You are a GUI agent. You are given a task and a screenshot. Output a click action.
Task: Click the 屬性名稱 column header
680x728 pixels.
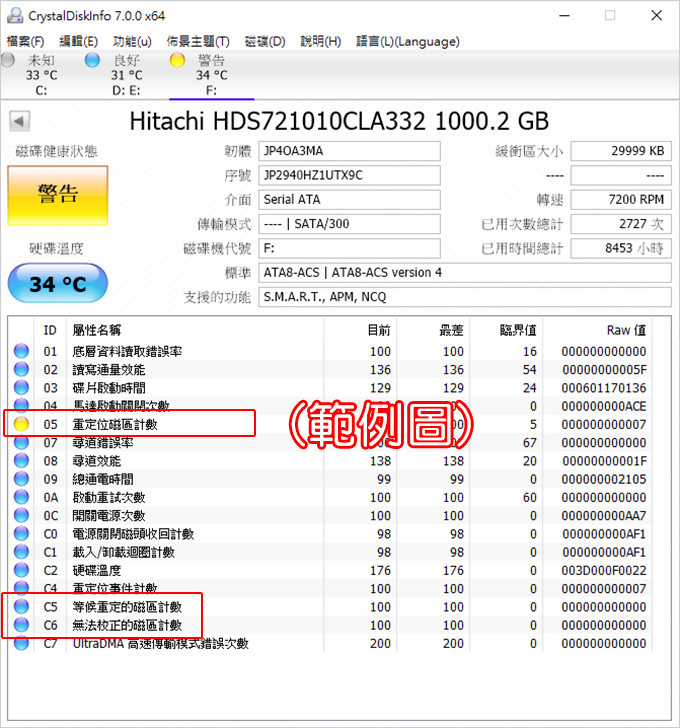(x=195, y=330)
